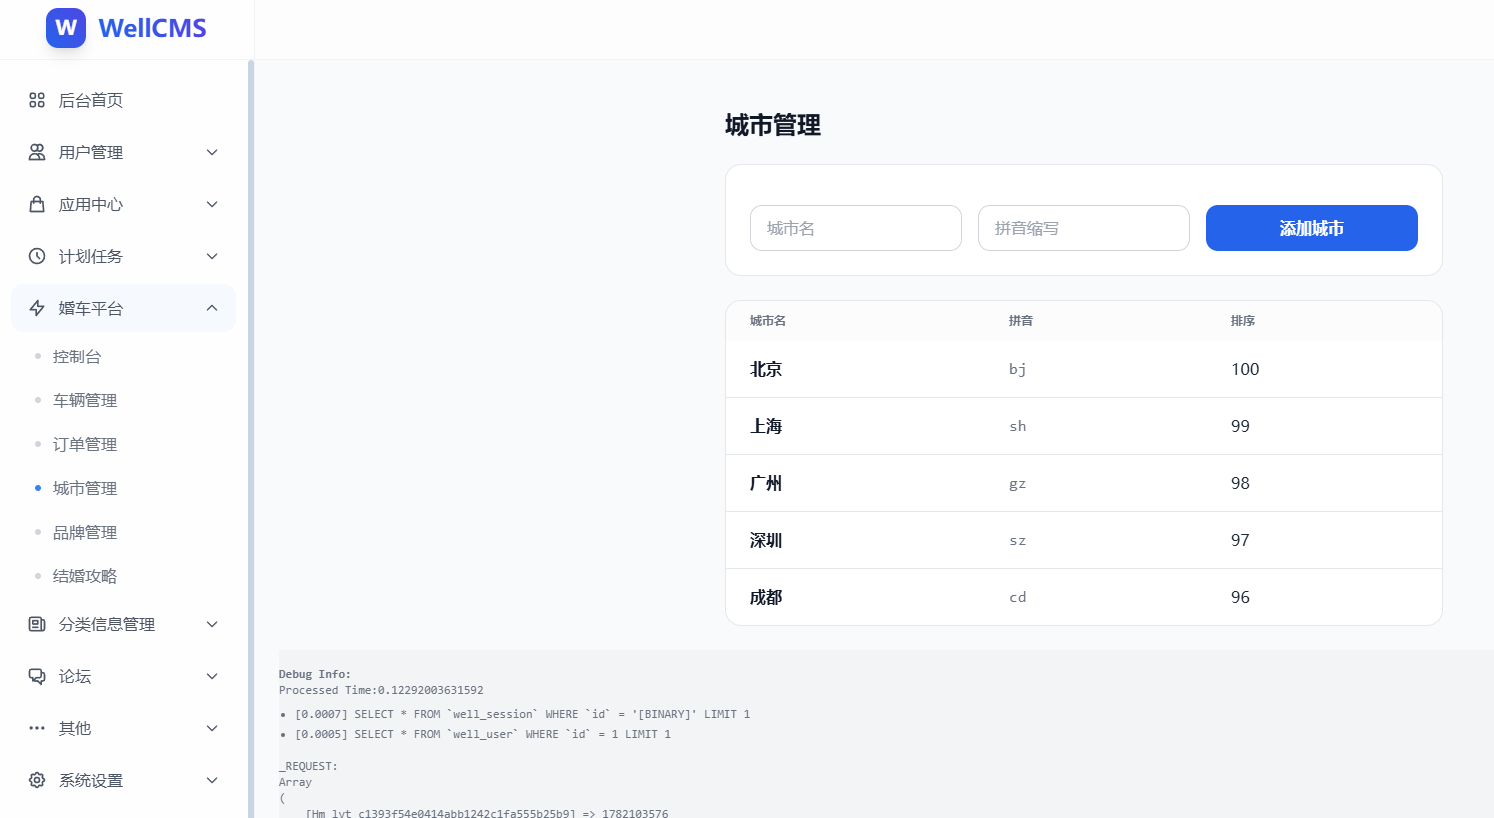Click the sort value 100
The width and height of the screenshot is (1494, 818).
click(x=1245, y=369)
